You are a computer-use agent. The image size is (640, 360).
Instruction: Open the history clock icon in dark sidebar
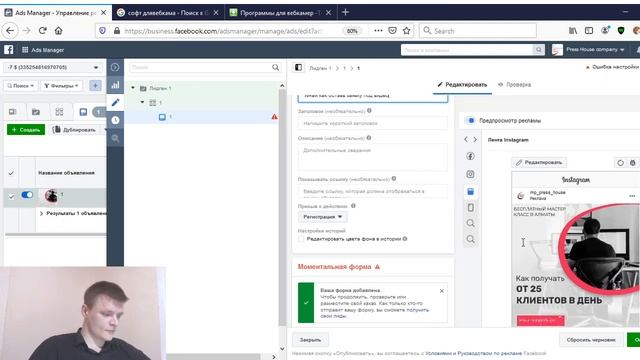(x=115, y=120)
